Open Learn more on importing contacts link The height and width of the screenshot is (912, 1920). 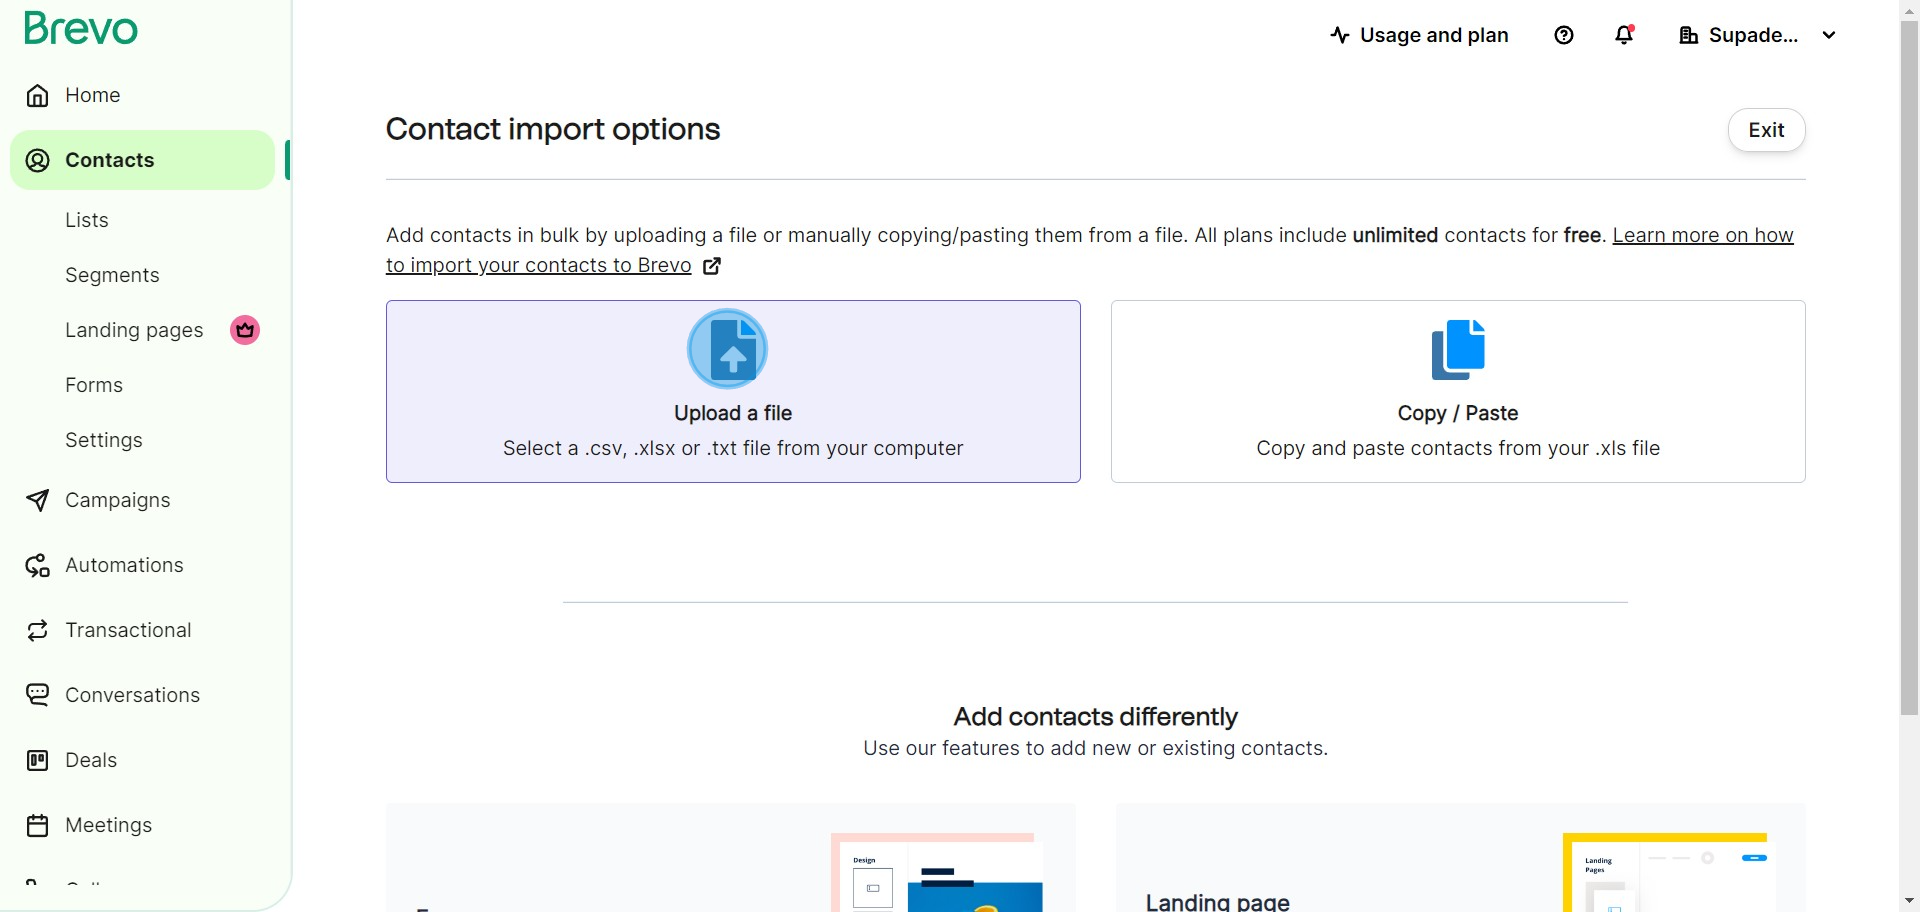(1090, 250)
